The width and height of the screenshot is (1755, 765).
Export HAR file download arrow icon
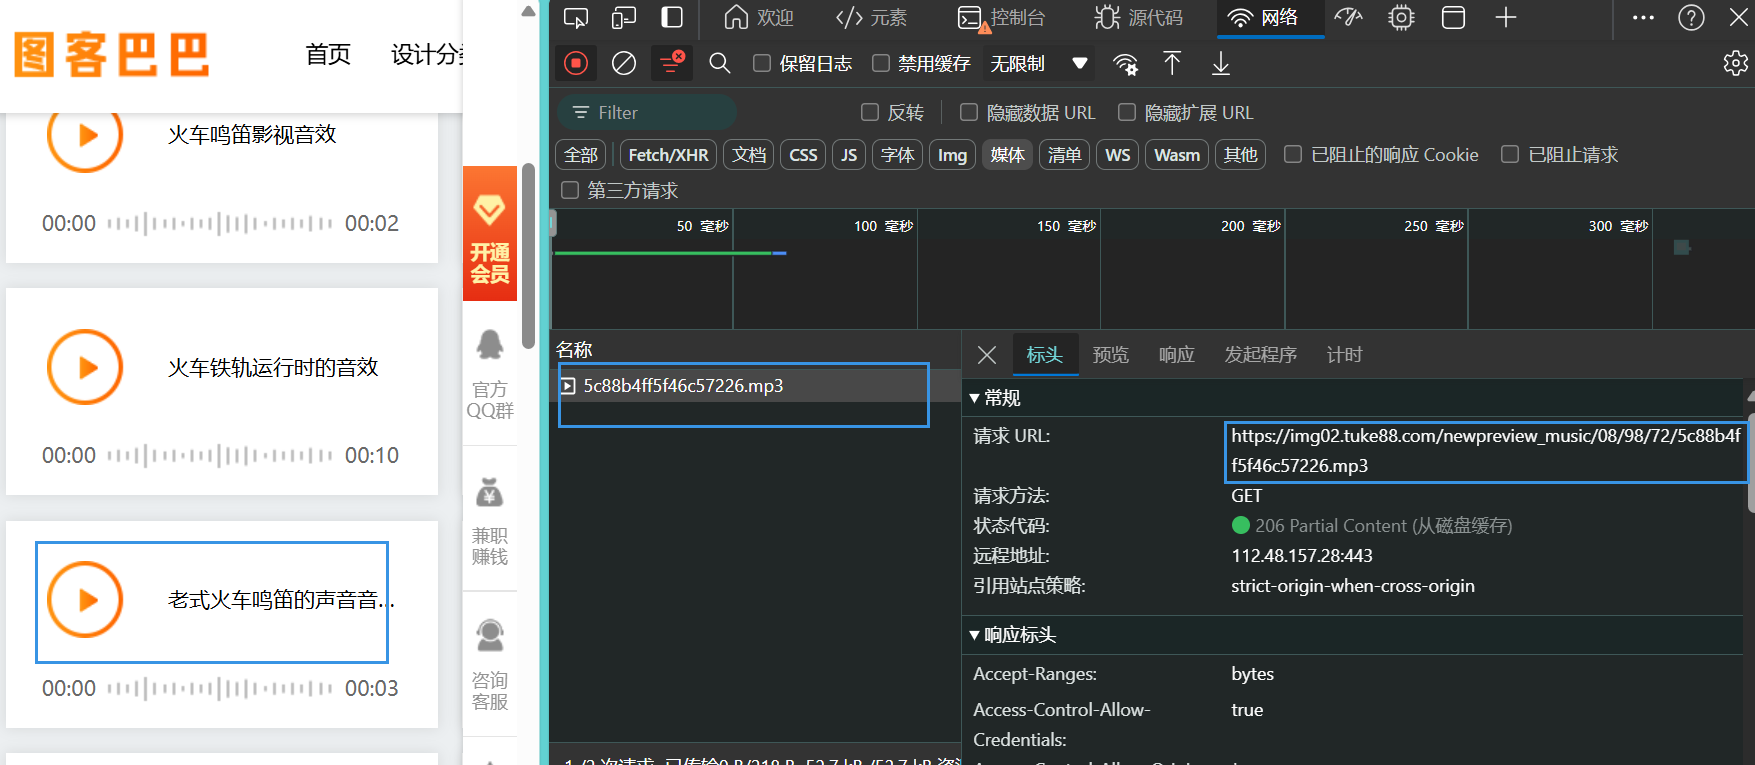click(x=1221, y=63)
